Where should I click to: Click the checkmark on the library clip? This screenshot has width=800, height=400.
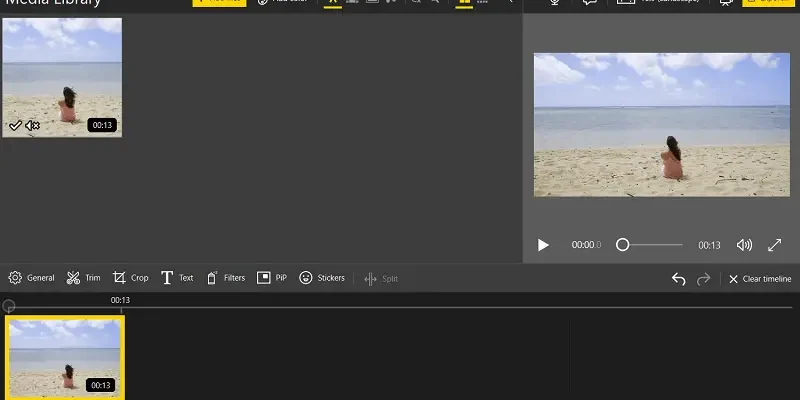[15, 126]
